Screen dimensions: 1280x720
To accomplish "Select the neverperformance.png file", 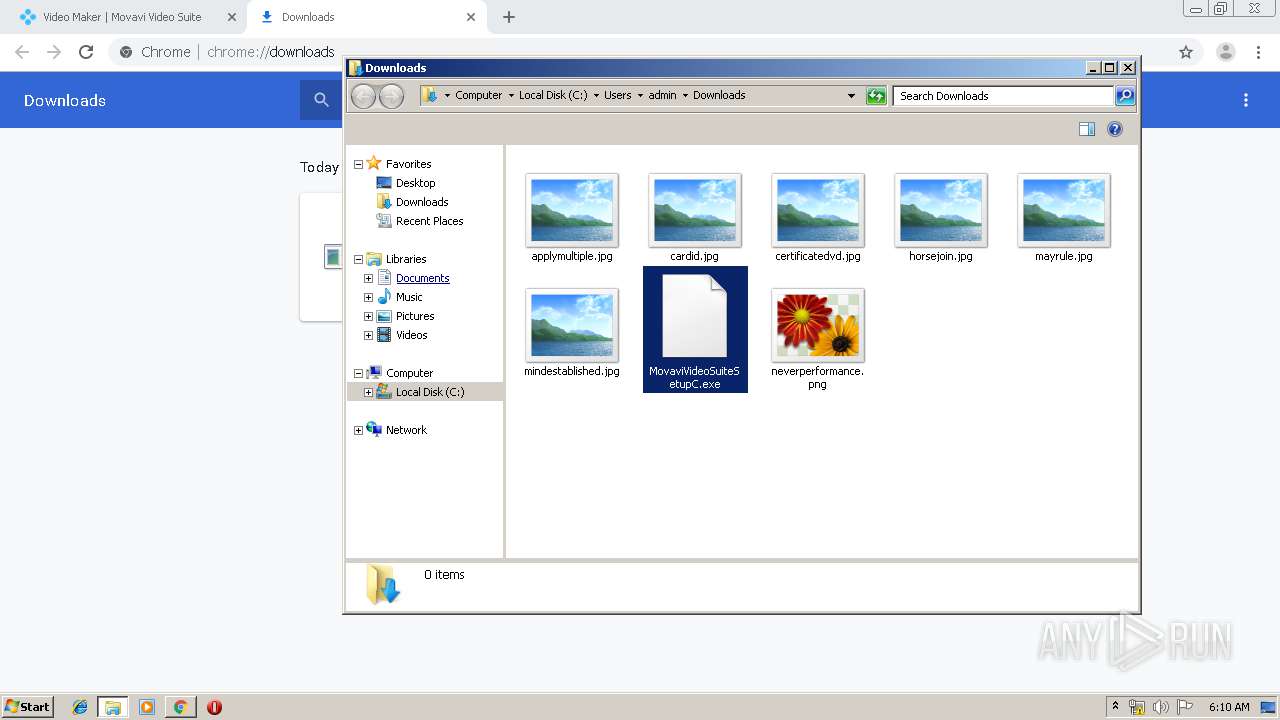I will pos(818,339).
